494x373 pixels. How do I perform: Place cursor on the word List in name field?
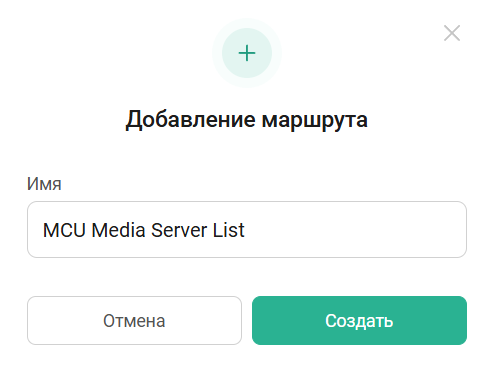point(229,230)
